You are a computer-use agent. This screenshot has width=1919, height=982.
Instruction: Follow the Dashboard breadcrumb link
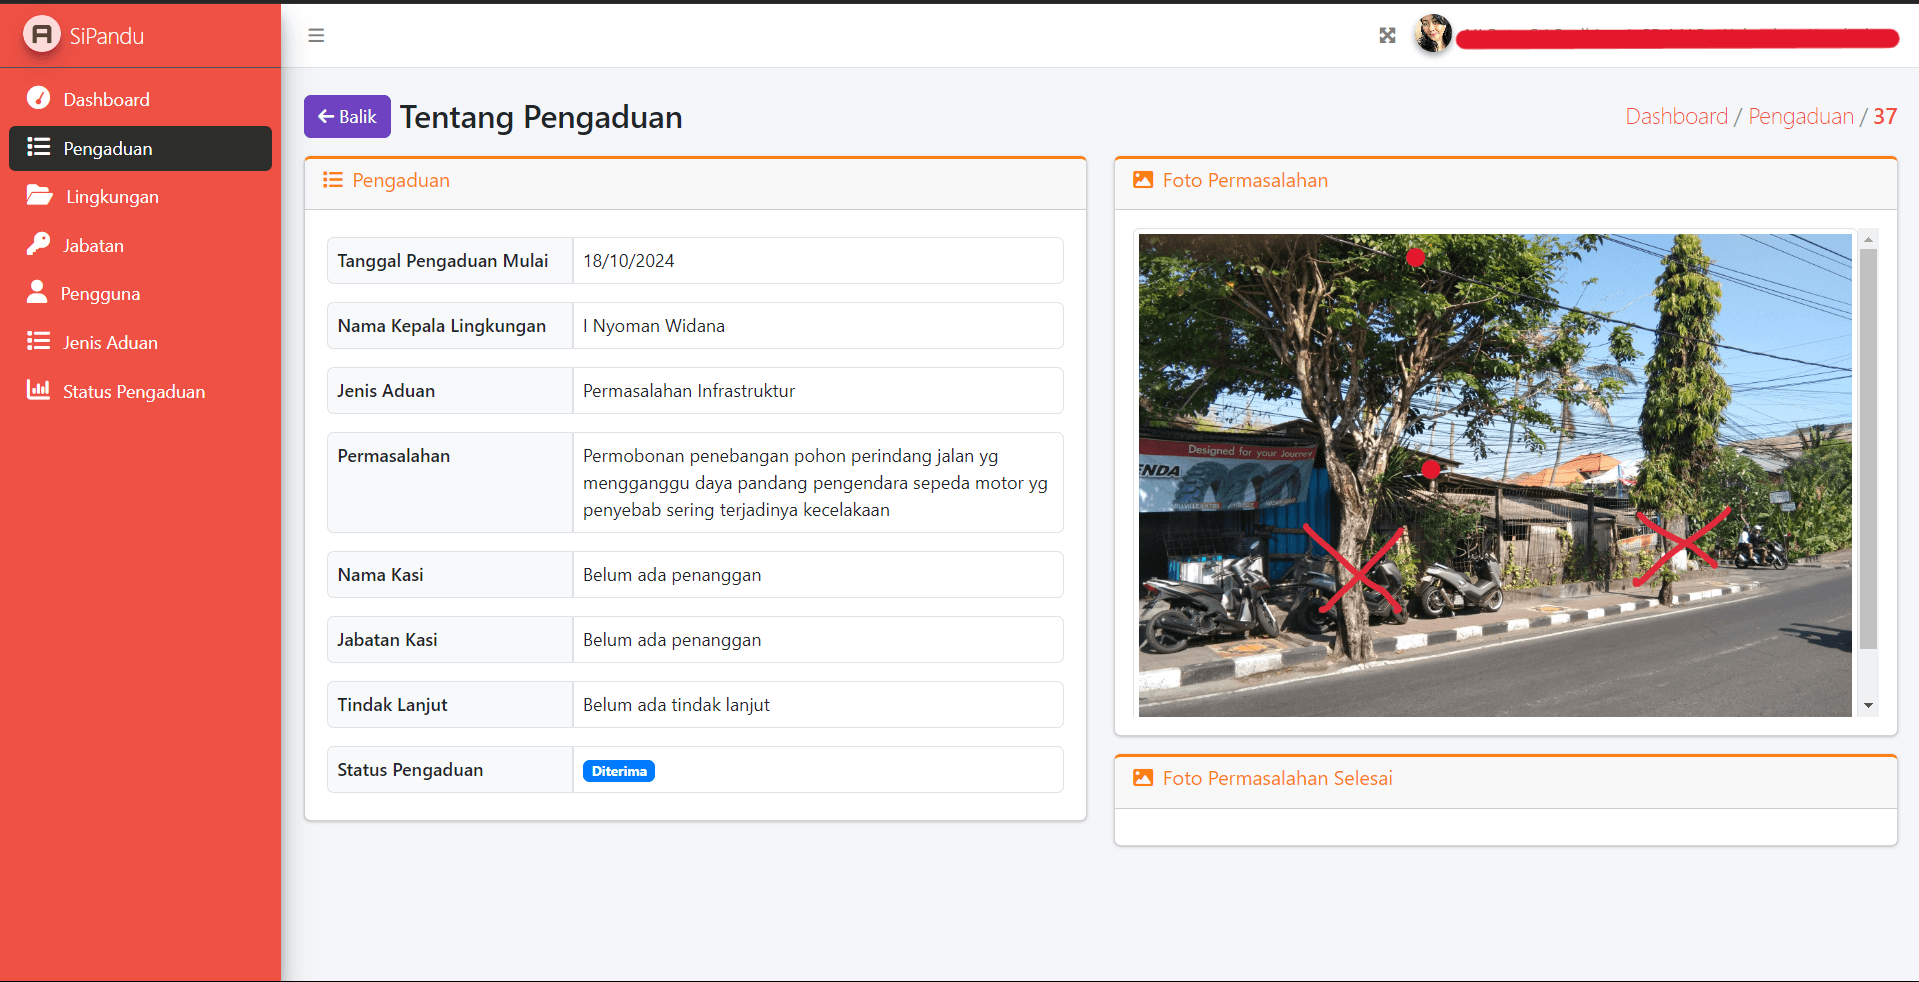pyautogui.click(x=1676, y=116)
